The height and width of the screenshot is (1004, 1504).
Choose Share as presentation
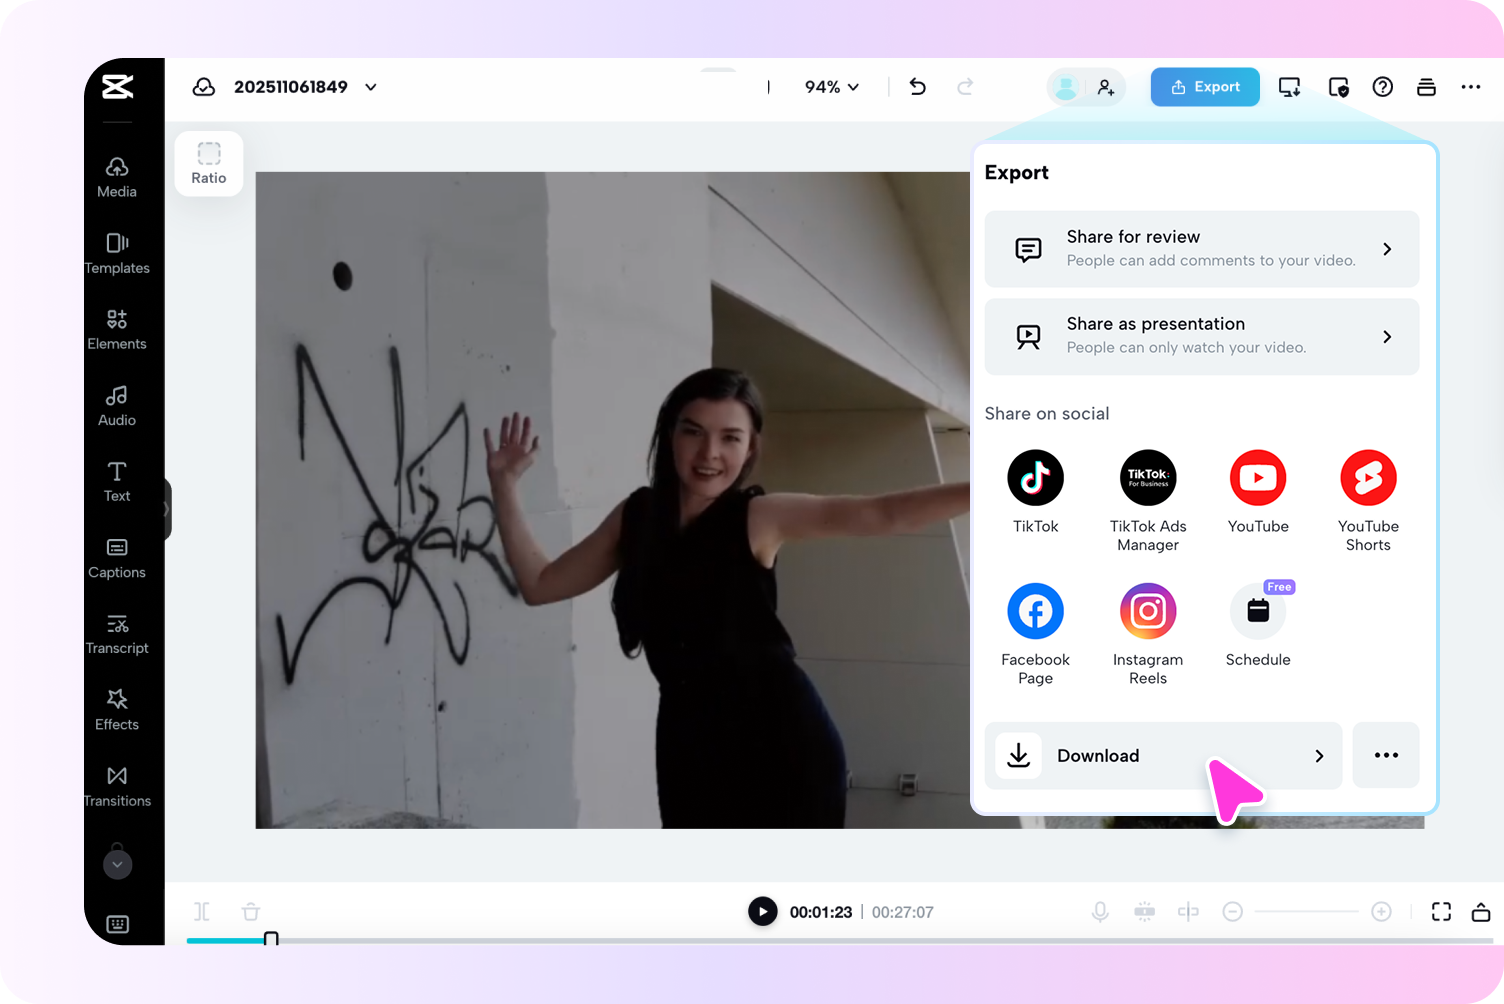point(1201,336)
